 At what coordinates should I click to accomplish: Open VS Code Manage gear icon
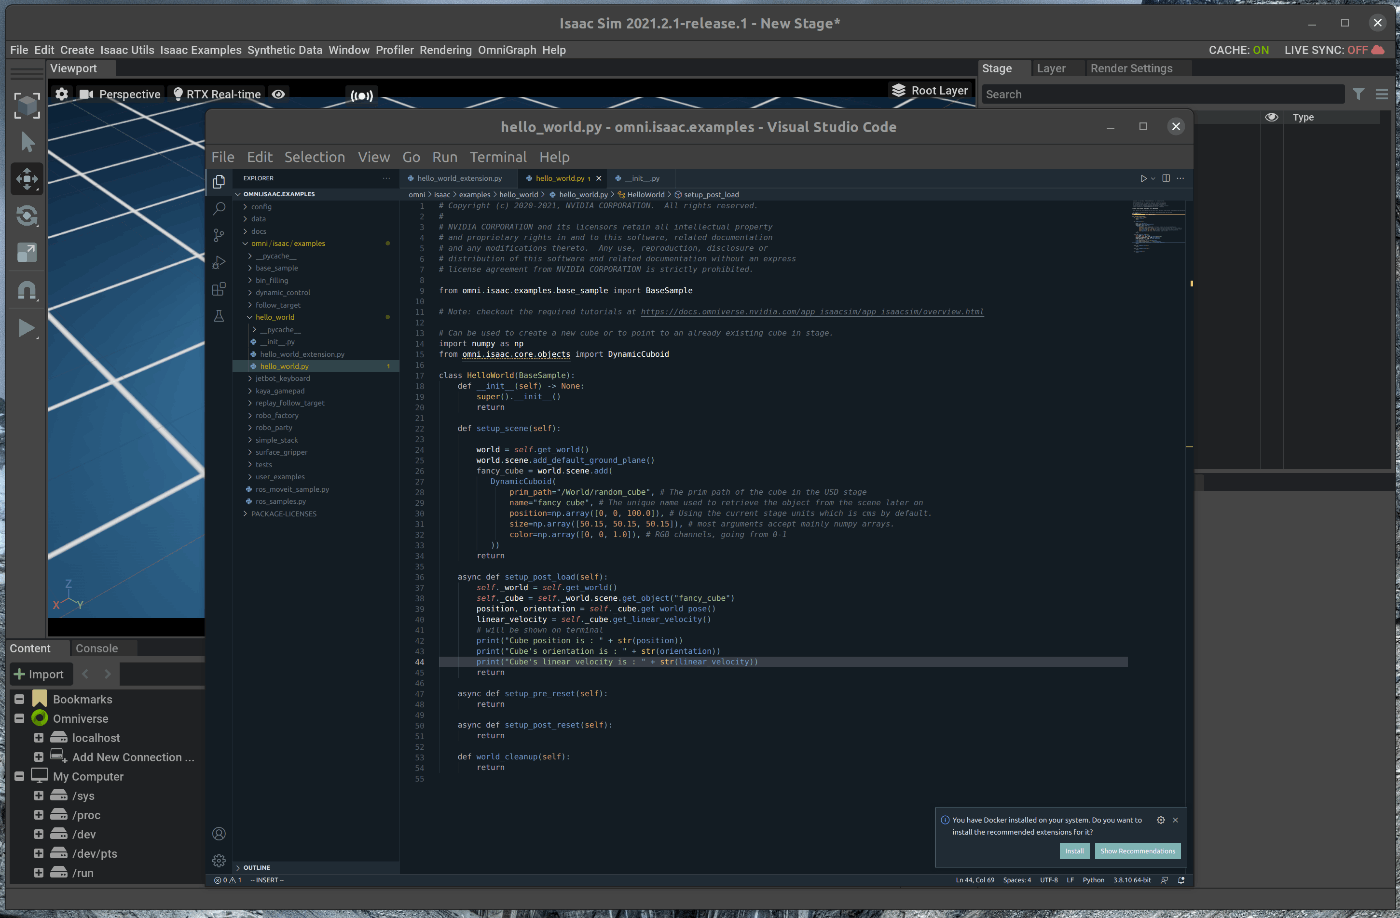(219, 861)
